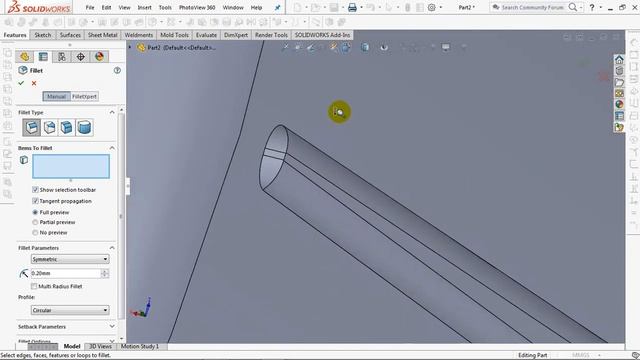Open Custom Properties in task pane
The width and height of the screenshot is (640, 360).
click(x=619, y=116)
